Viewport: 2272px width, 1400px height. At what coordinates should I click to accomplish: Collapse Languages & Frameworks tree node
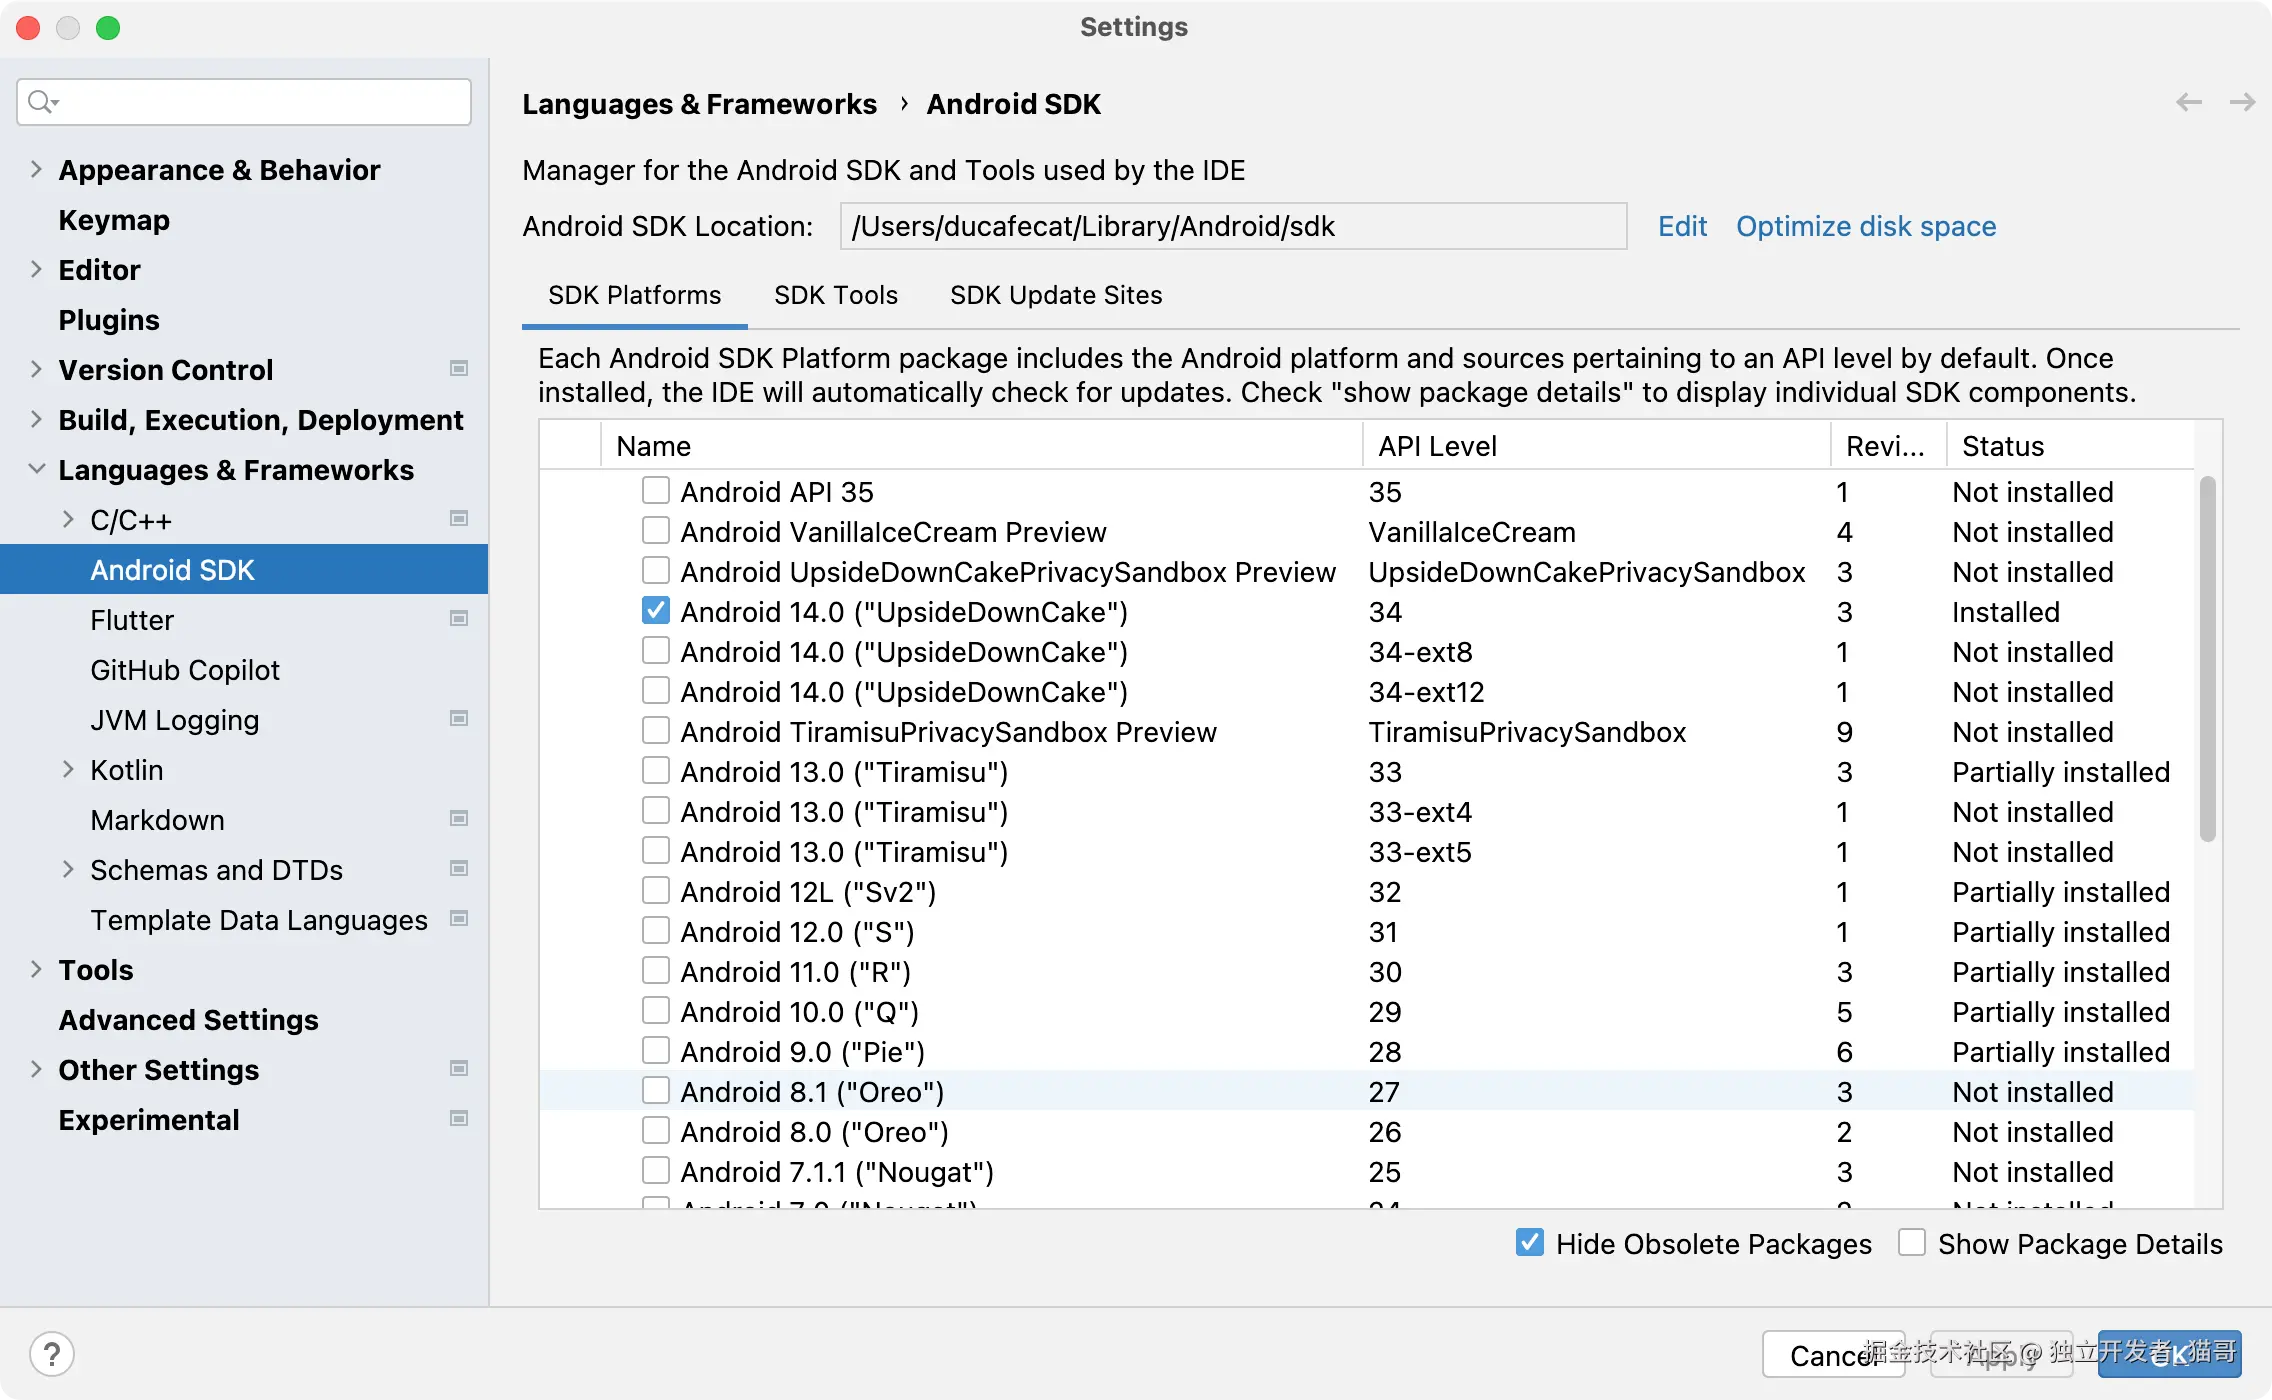[36, 469]
